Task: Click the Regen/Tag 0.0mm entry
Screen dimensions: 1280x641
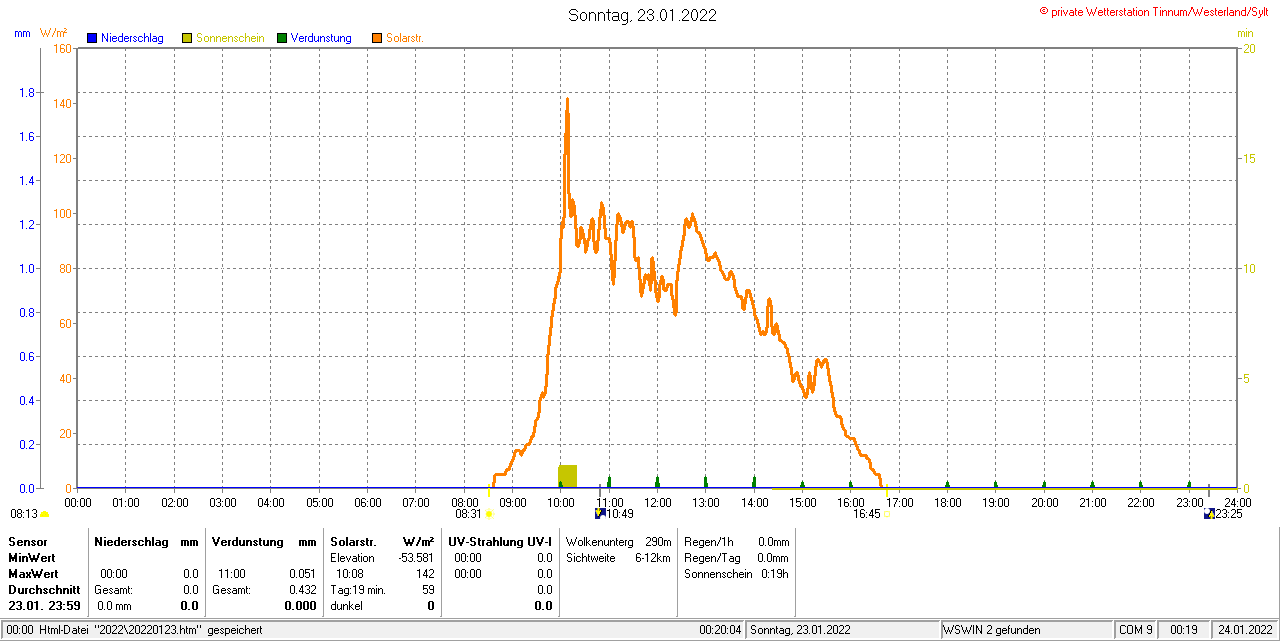Action: coord(736,558)
